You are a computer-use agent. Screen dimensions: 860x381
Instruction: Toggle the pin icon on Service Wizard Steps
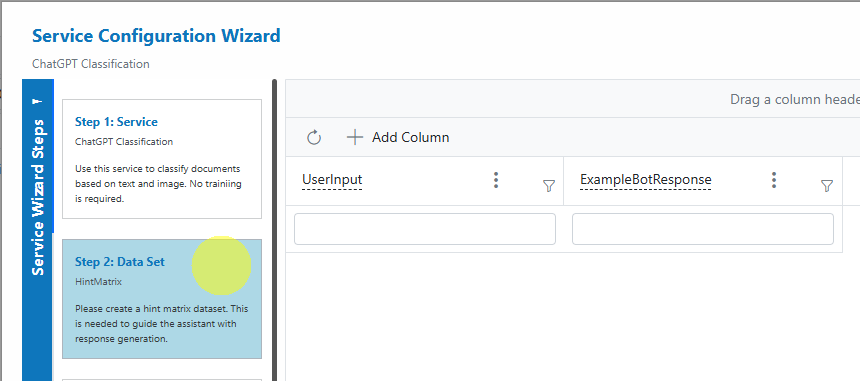tap(37, 102)
